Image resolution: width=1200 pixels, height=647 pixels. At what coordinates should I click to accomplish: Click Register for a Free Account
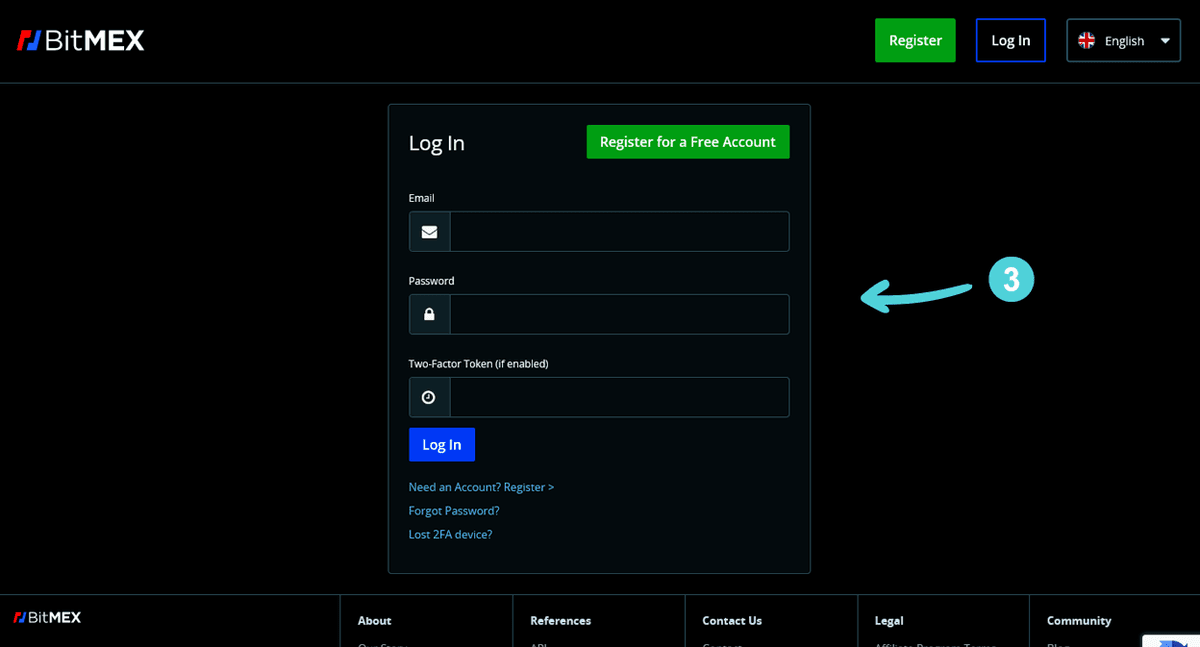pyautogui.click(x=688, y=142)
